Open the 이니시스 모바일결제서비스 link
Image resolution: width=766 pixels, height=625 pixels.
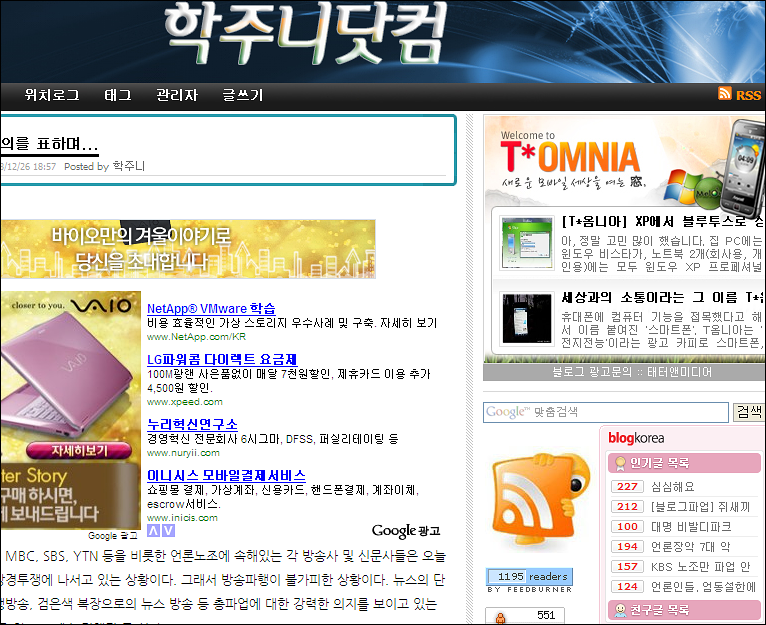pos(227,475)
